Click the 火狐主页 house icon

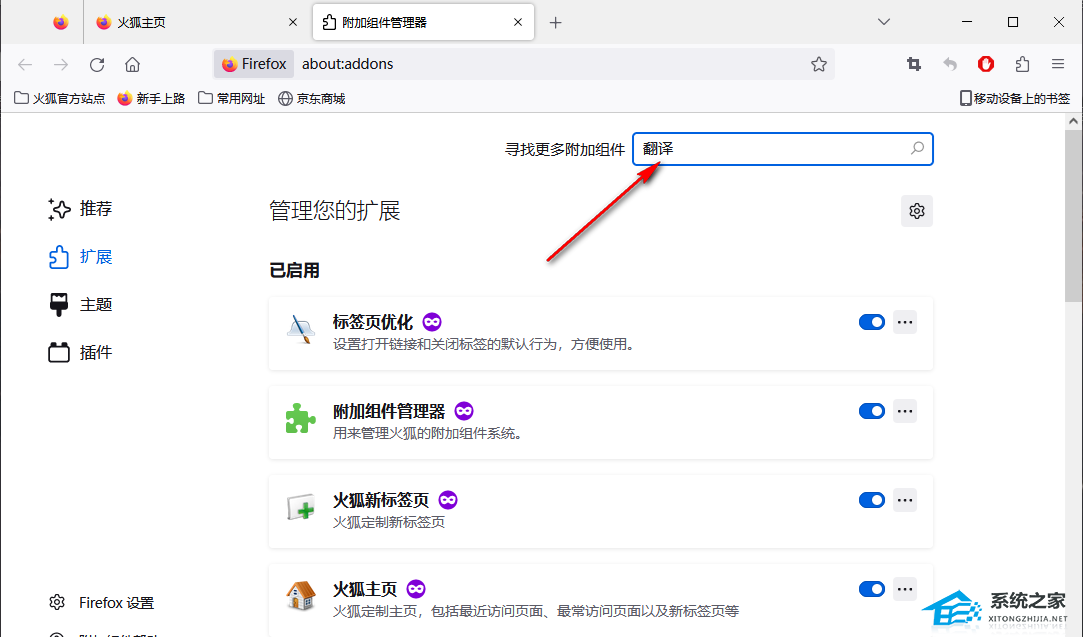tap(300, 596)
